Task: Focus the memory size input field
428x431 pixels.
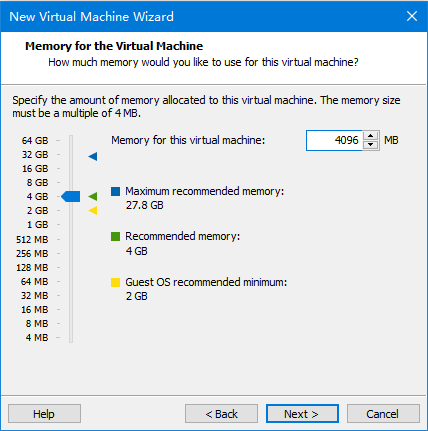Action: tap(334, 140)
